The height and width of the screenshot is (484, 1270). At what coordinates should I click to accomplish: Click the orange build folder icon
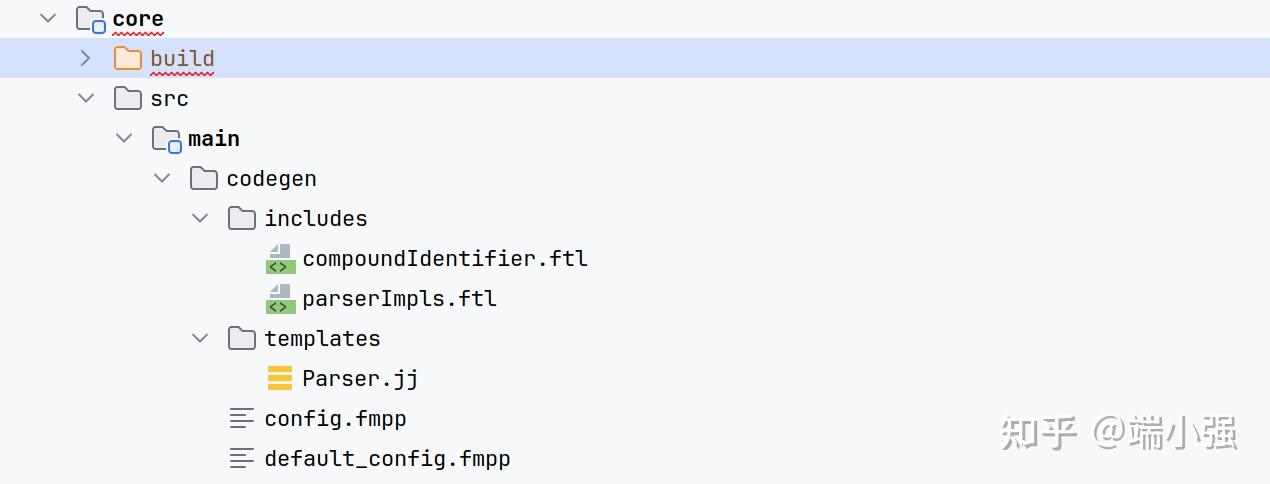pos(128,59)
